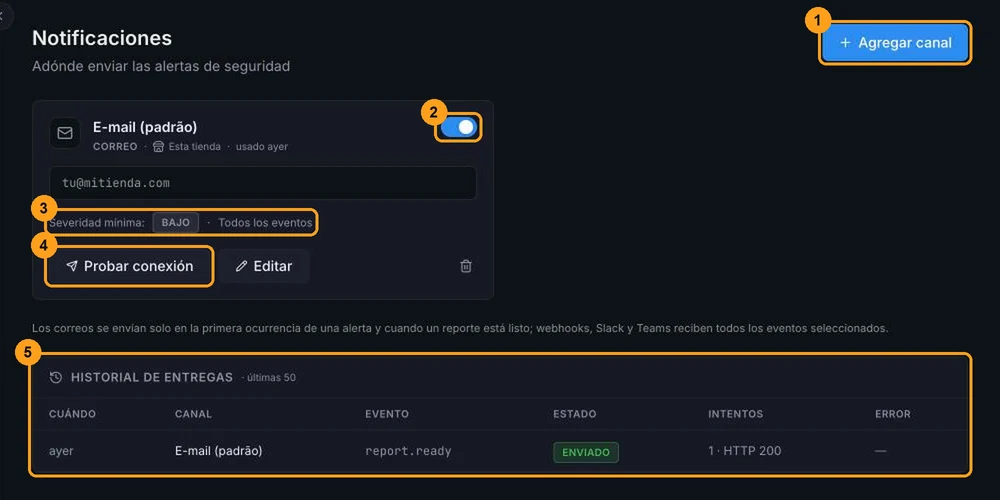Click the ENVIADO status badge
The height and width of the screenshot is (500, 1000).
tap(586, 452)
